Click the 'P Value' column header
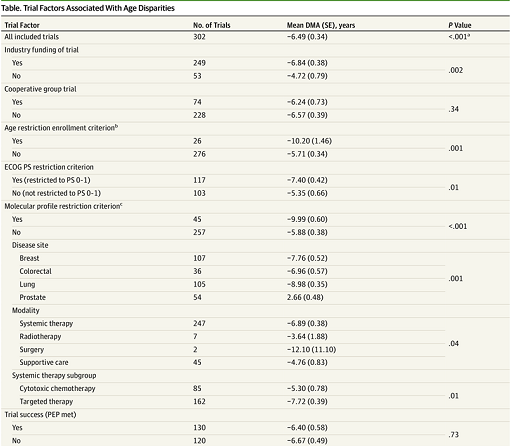This screenshot has height=446, width=510. click(x=460, y=25)
